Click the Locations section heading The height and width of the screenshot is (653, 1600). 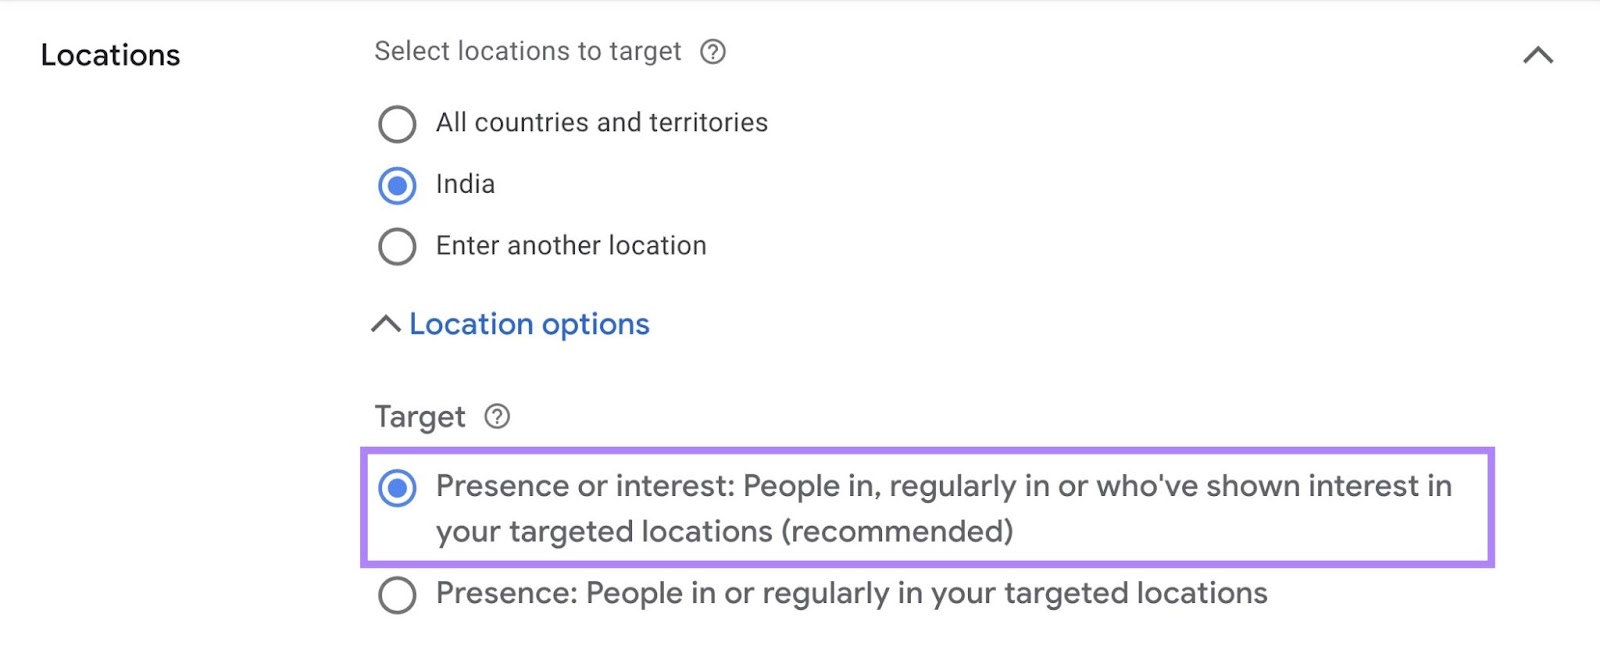[110, 55]
